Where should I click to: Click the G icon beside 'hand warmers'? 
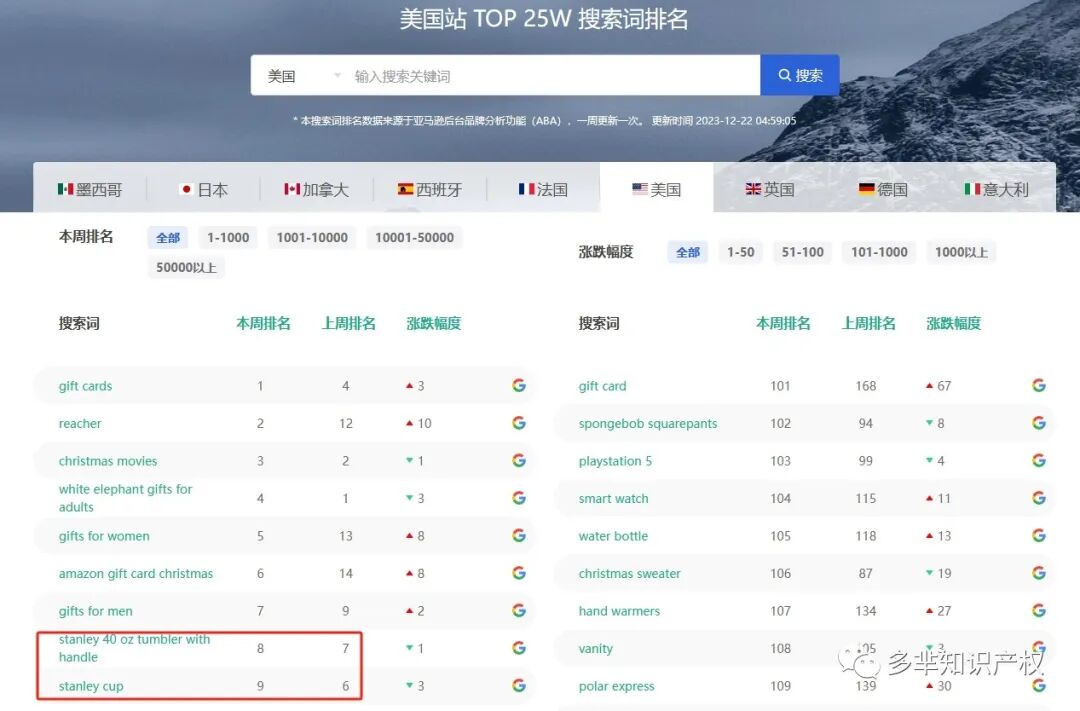1038,611
